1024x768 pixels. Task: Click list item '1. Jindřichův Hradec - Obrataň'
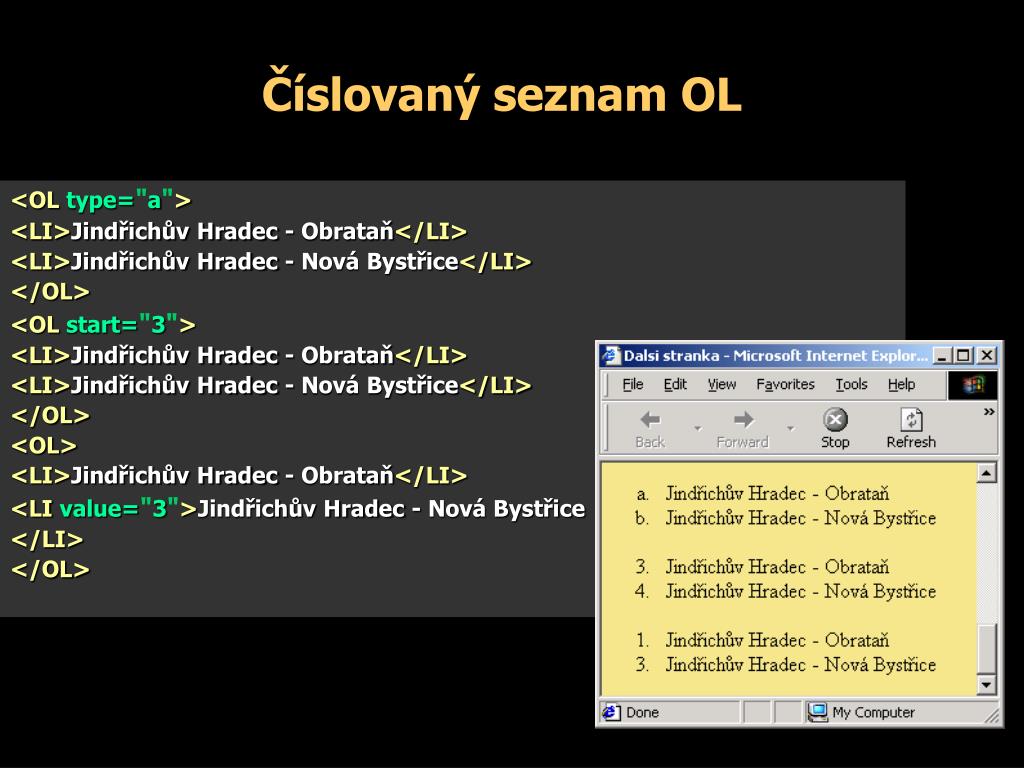[x=763, y=640]
